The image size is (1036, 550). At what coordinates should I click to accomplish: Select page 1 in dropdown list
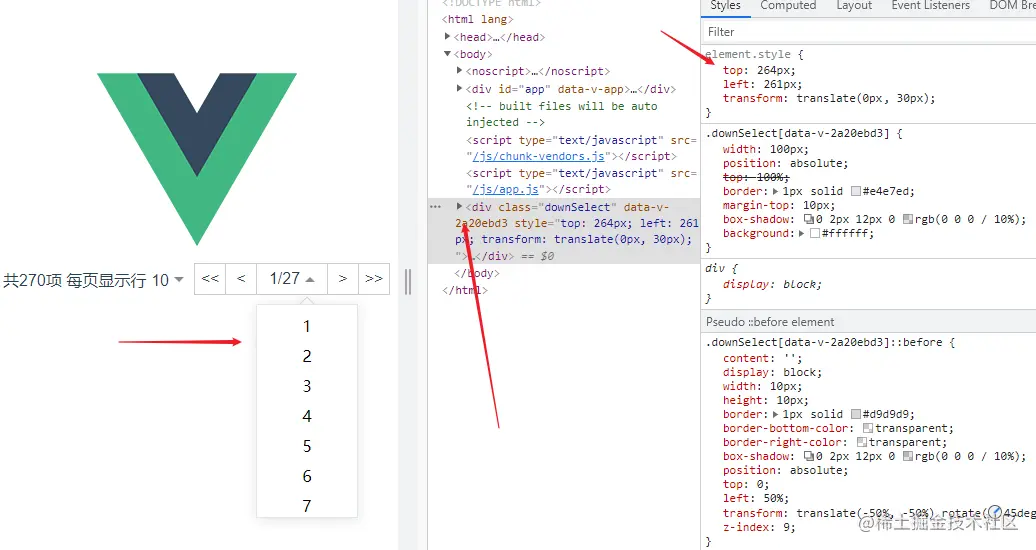point(307,327)
